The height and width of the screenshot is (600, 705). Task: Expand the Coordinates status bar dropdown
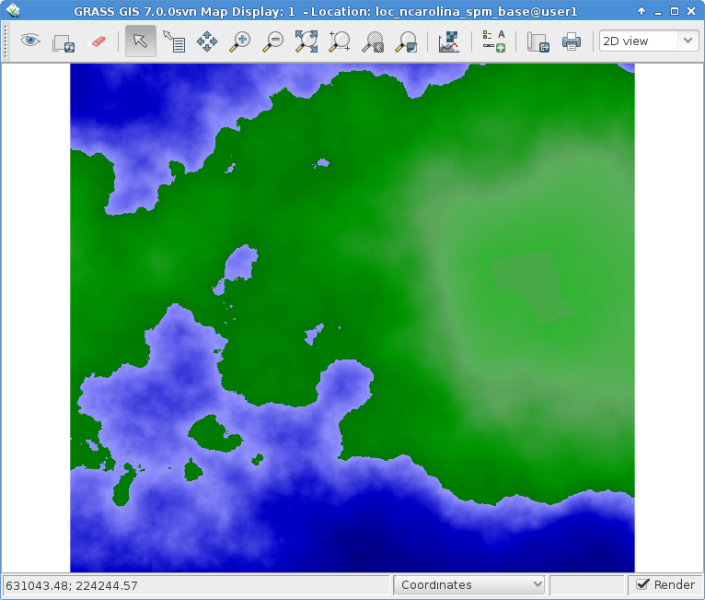pyautogui.click(x=469, y=585)
